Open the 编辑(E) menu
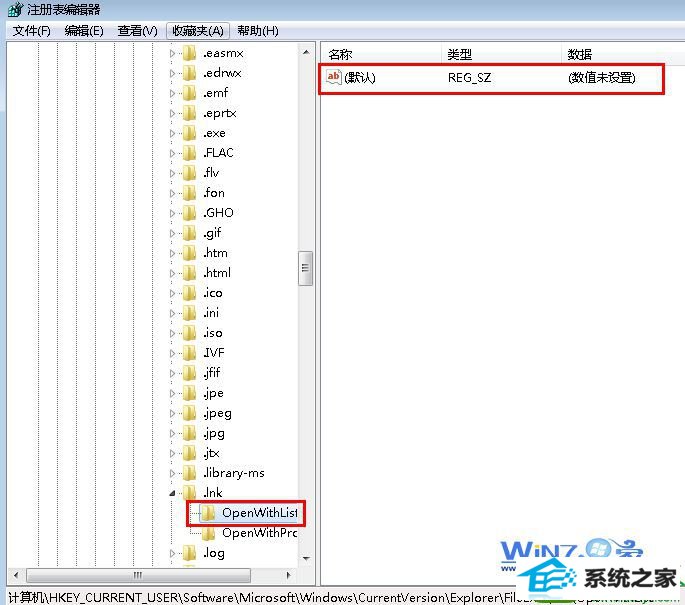Viewport: 685px width, 605px height. point(84,31)
